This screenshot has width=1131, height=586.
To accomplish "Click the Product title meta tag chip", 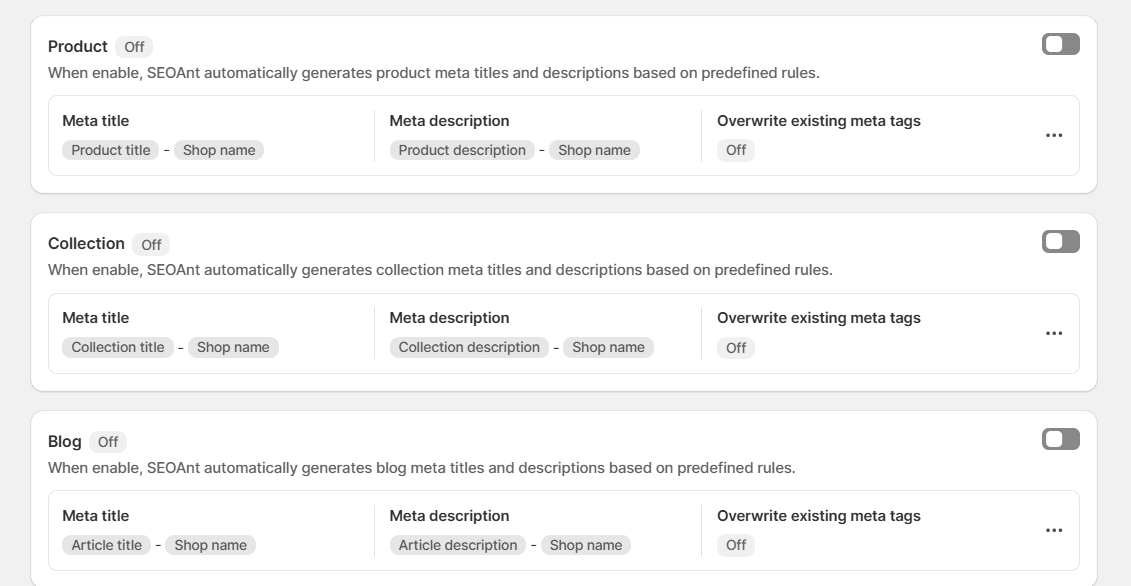I will [x=111, y=150].
